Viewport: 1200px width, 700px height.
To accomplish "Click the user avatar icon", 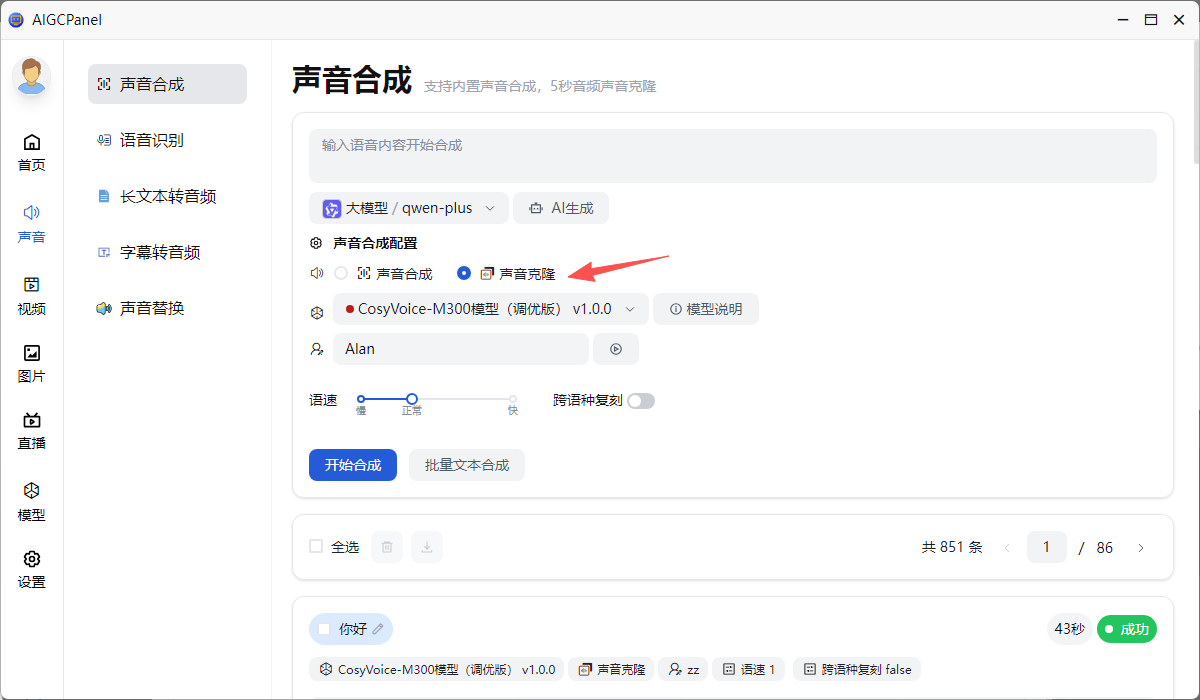I will point(32,76).
